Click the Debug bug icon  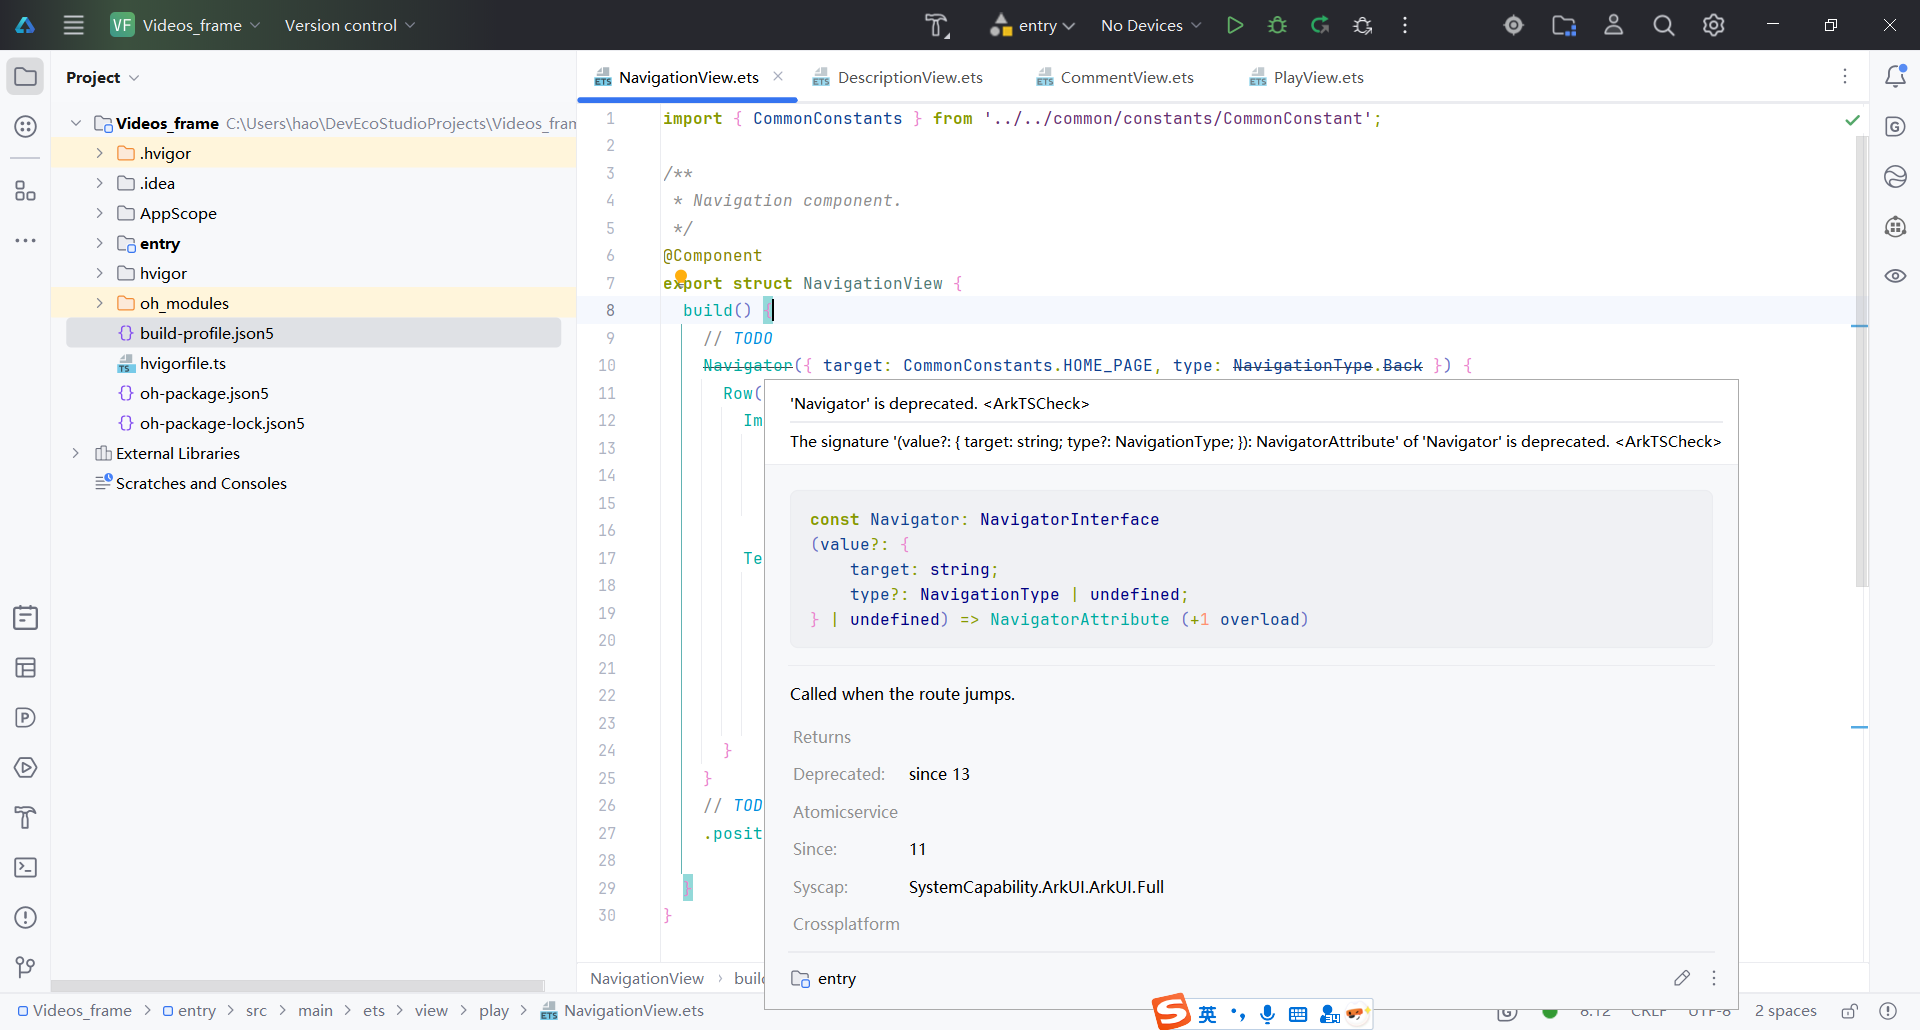(x=1277, y=25)
